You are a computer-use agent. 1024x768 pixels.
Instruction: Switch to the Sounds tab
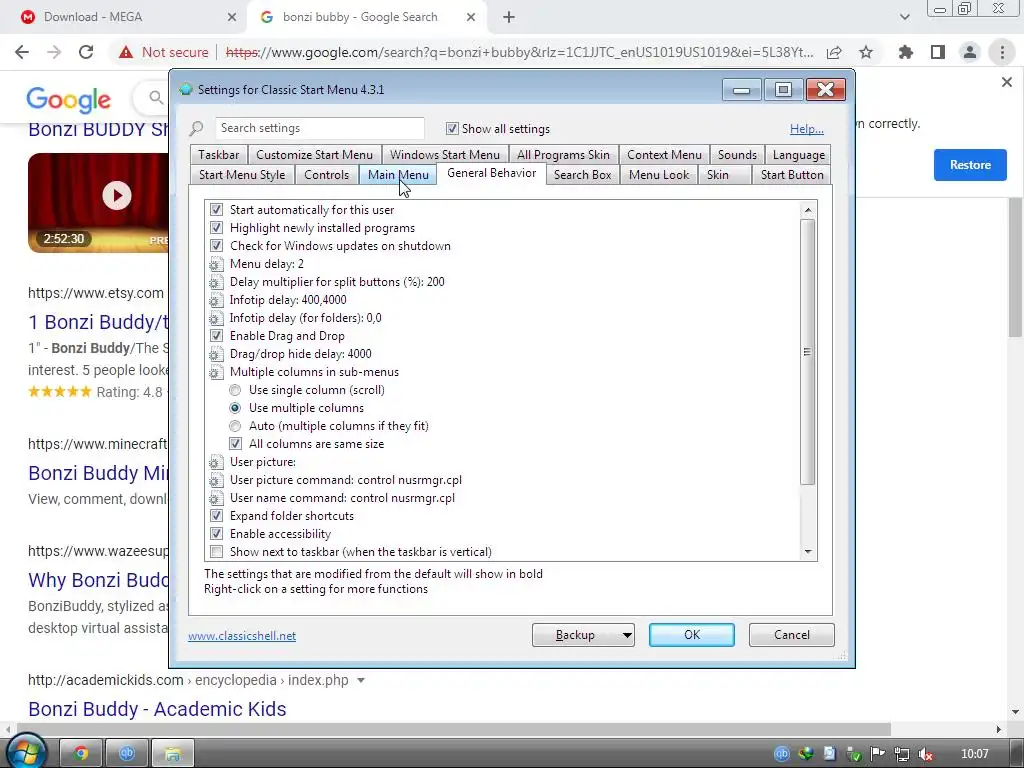[x=737, y=155]
